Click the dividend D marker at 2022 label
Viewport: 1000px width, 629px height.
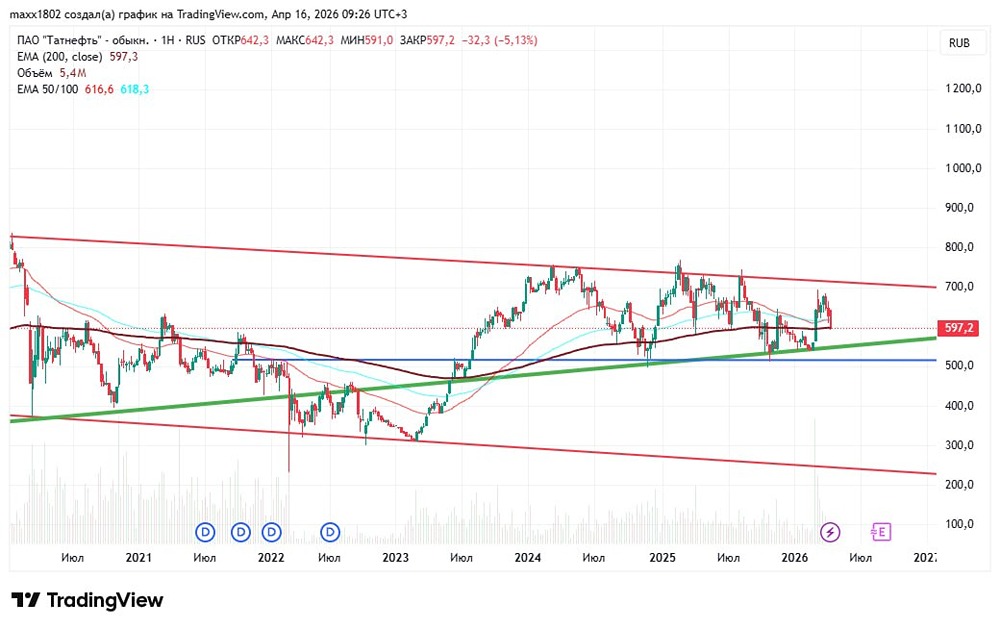point(272,531)
